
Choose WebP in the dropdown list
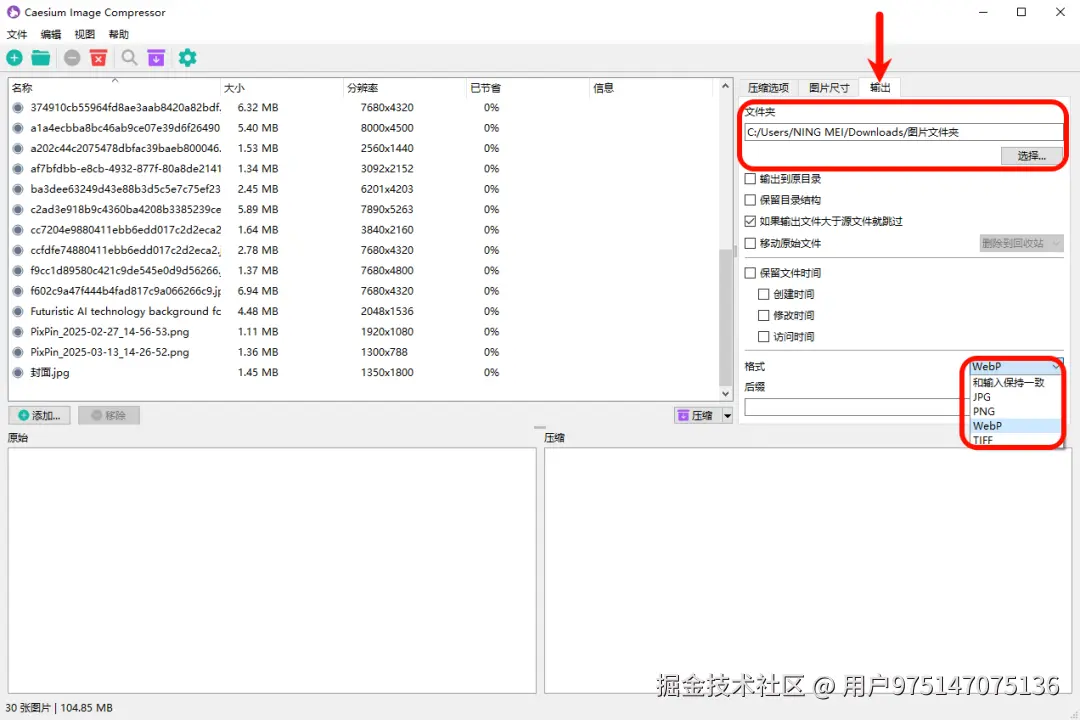point(1015,426)
